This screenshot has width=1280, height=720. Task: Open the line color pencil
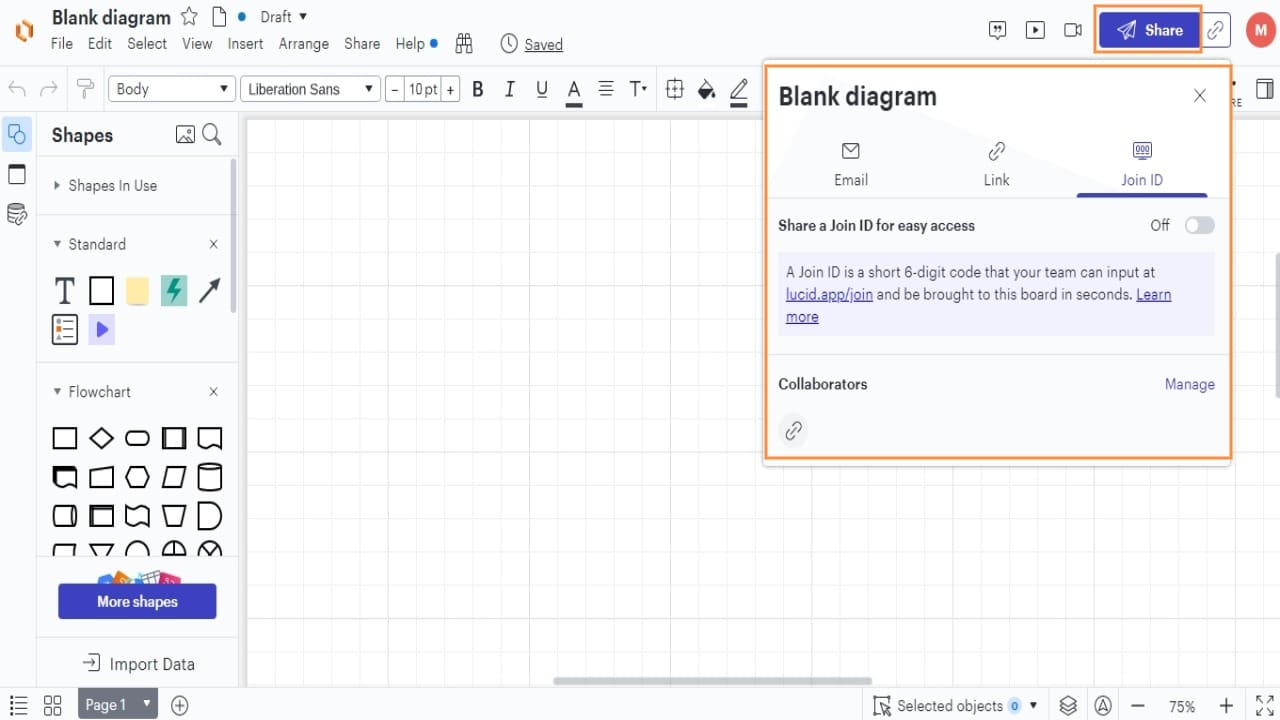pos(739,89)
